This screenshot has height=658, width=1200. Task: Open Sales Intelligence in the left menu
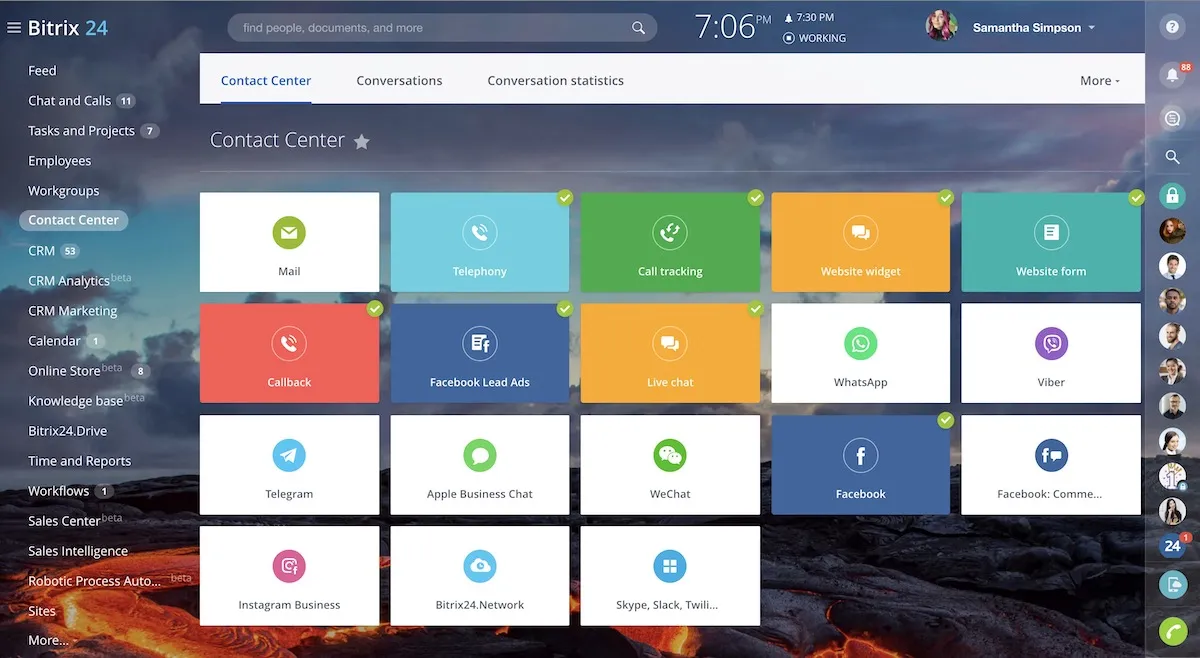78,551
